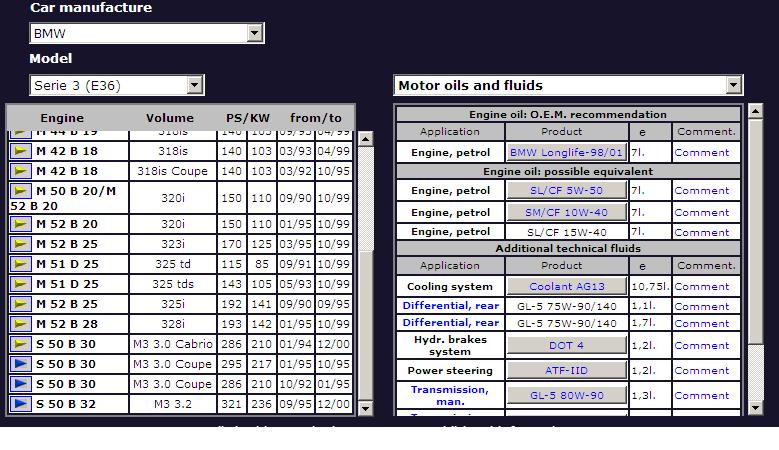Click the 328i volume cell

click(x=173, y=324)
